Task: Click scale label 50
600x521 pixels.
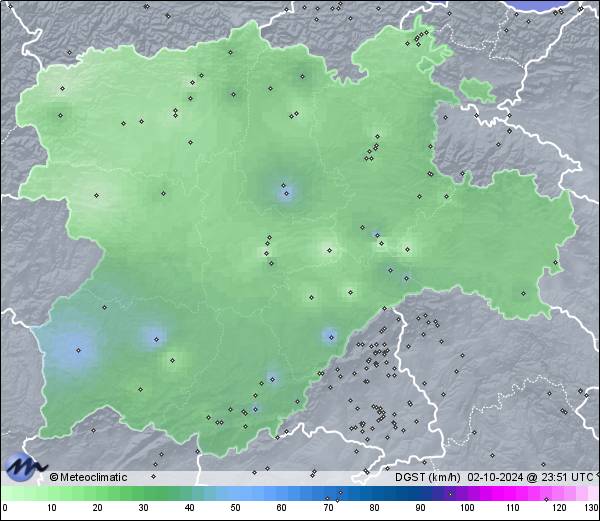Action: pyautogui.click(x=235, y=508)
